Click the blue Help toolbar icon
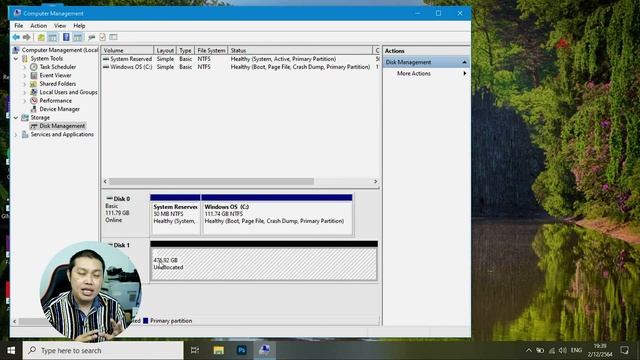Screen dimensions: 640x360 66,38
